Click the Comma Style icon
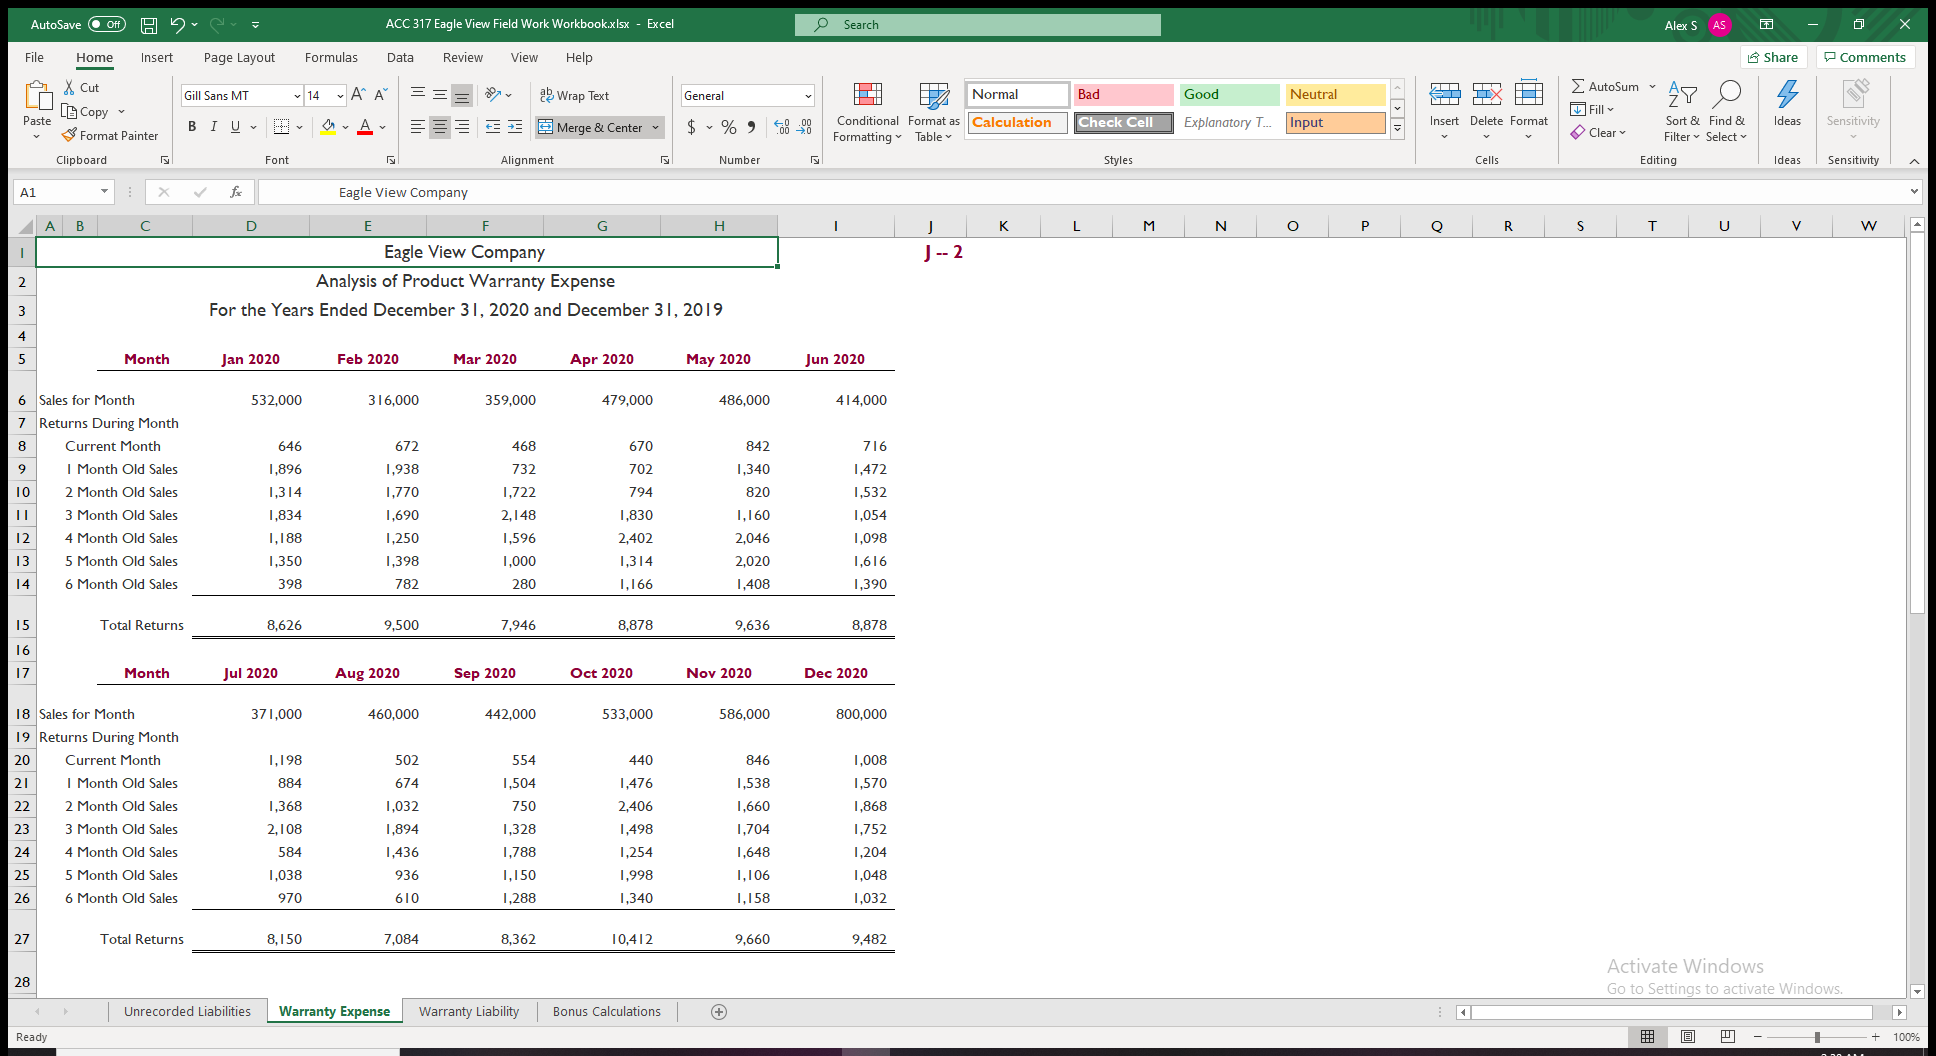Viewport: 1936px width, 1056px height. (751, 127)
